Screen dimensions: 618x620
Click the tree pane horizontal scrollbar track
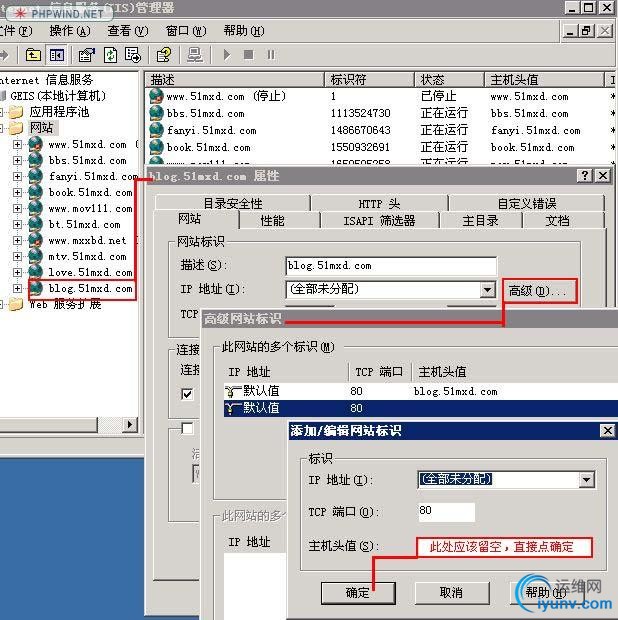[x=110, y=425]
